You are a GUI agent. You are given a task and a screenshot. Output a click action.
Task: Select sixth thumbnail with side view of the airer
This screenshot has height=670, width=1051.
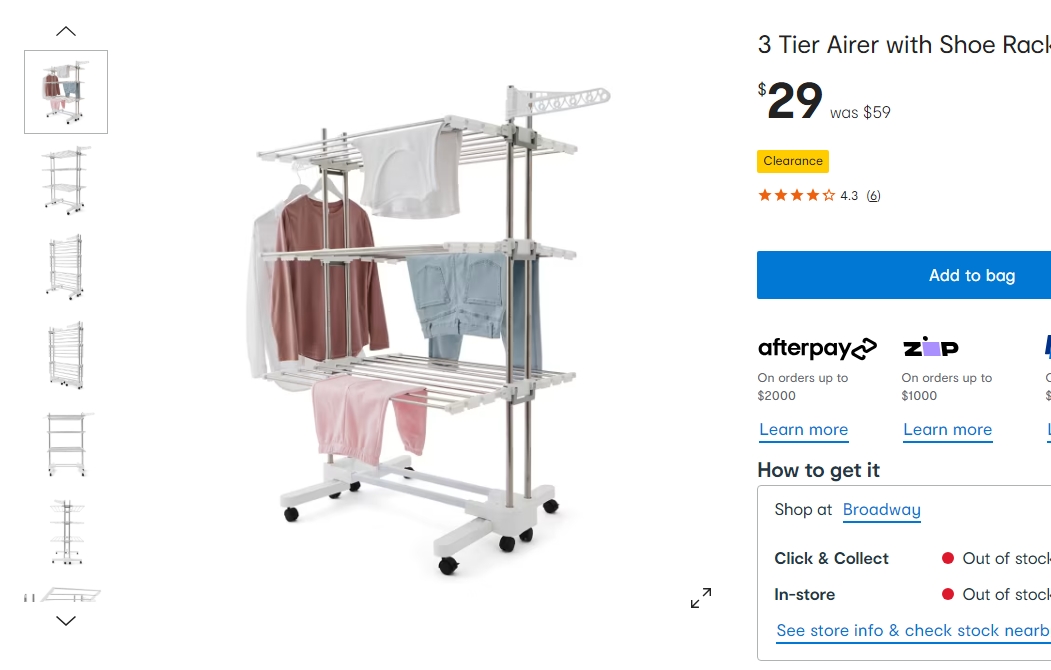(x=66, y=531)
